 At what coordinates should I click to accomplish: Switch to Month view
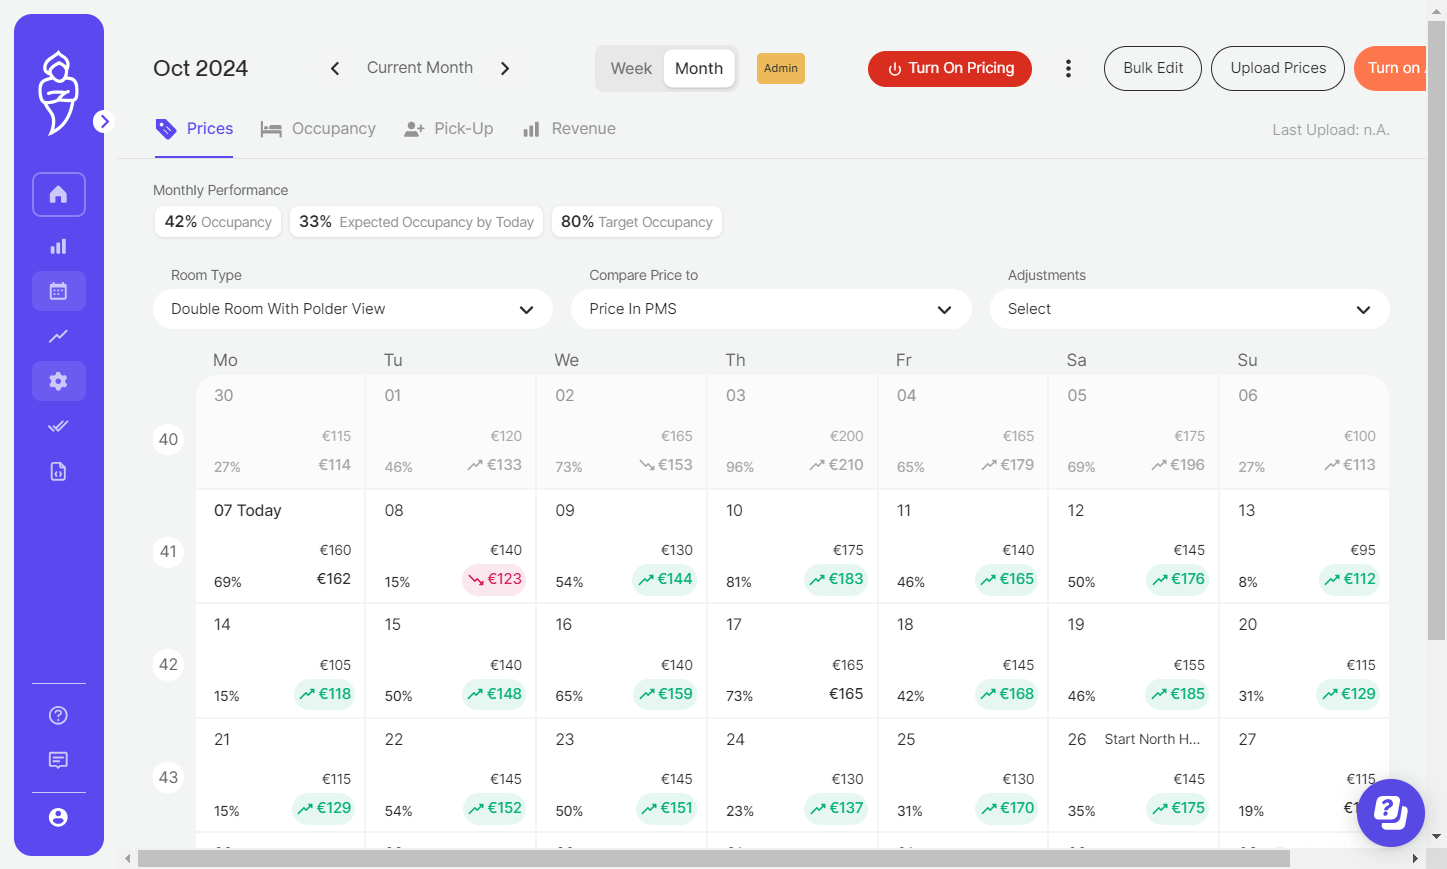coord(699,68)
